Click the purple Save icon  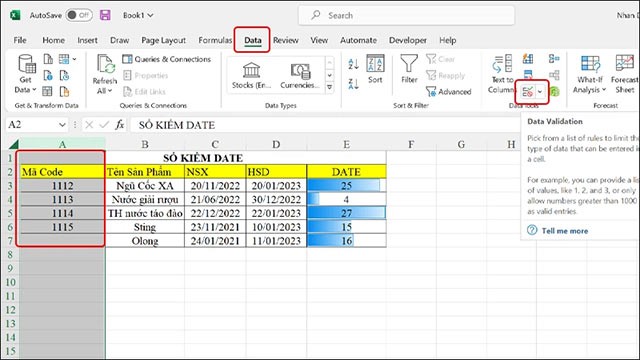(x=105, y=15)
